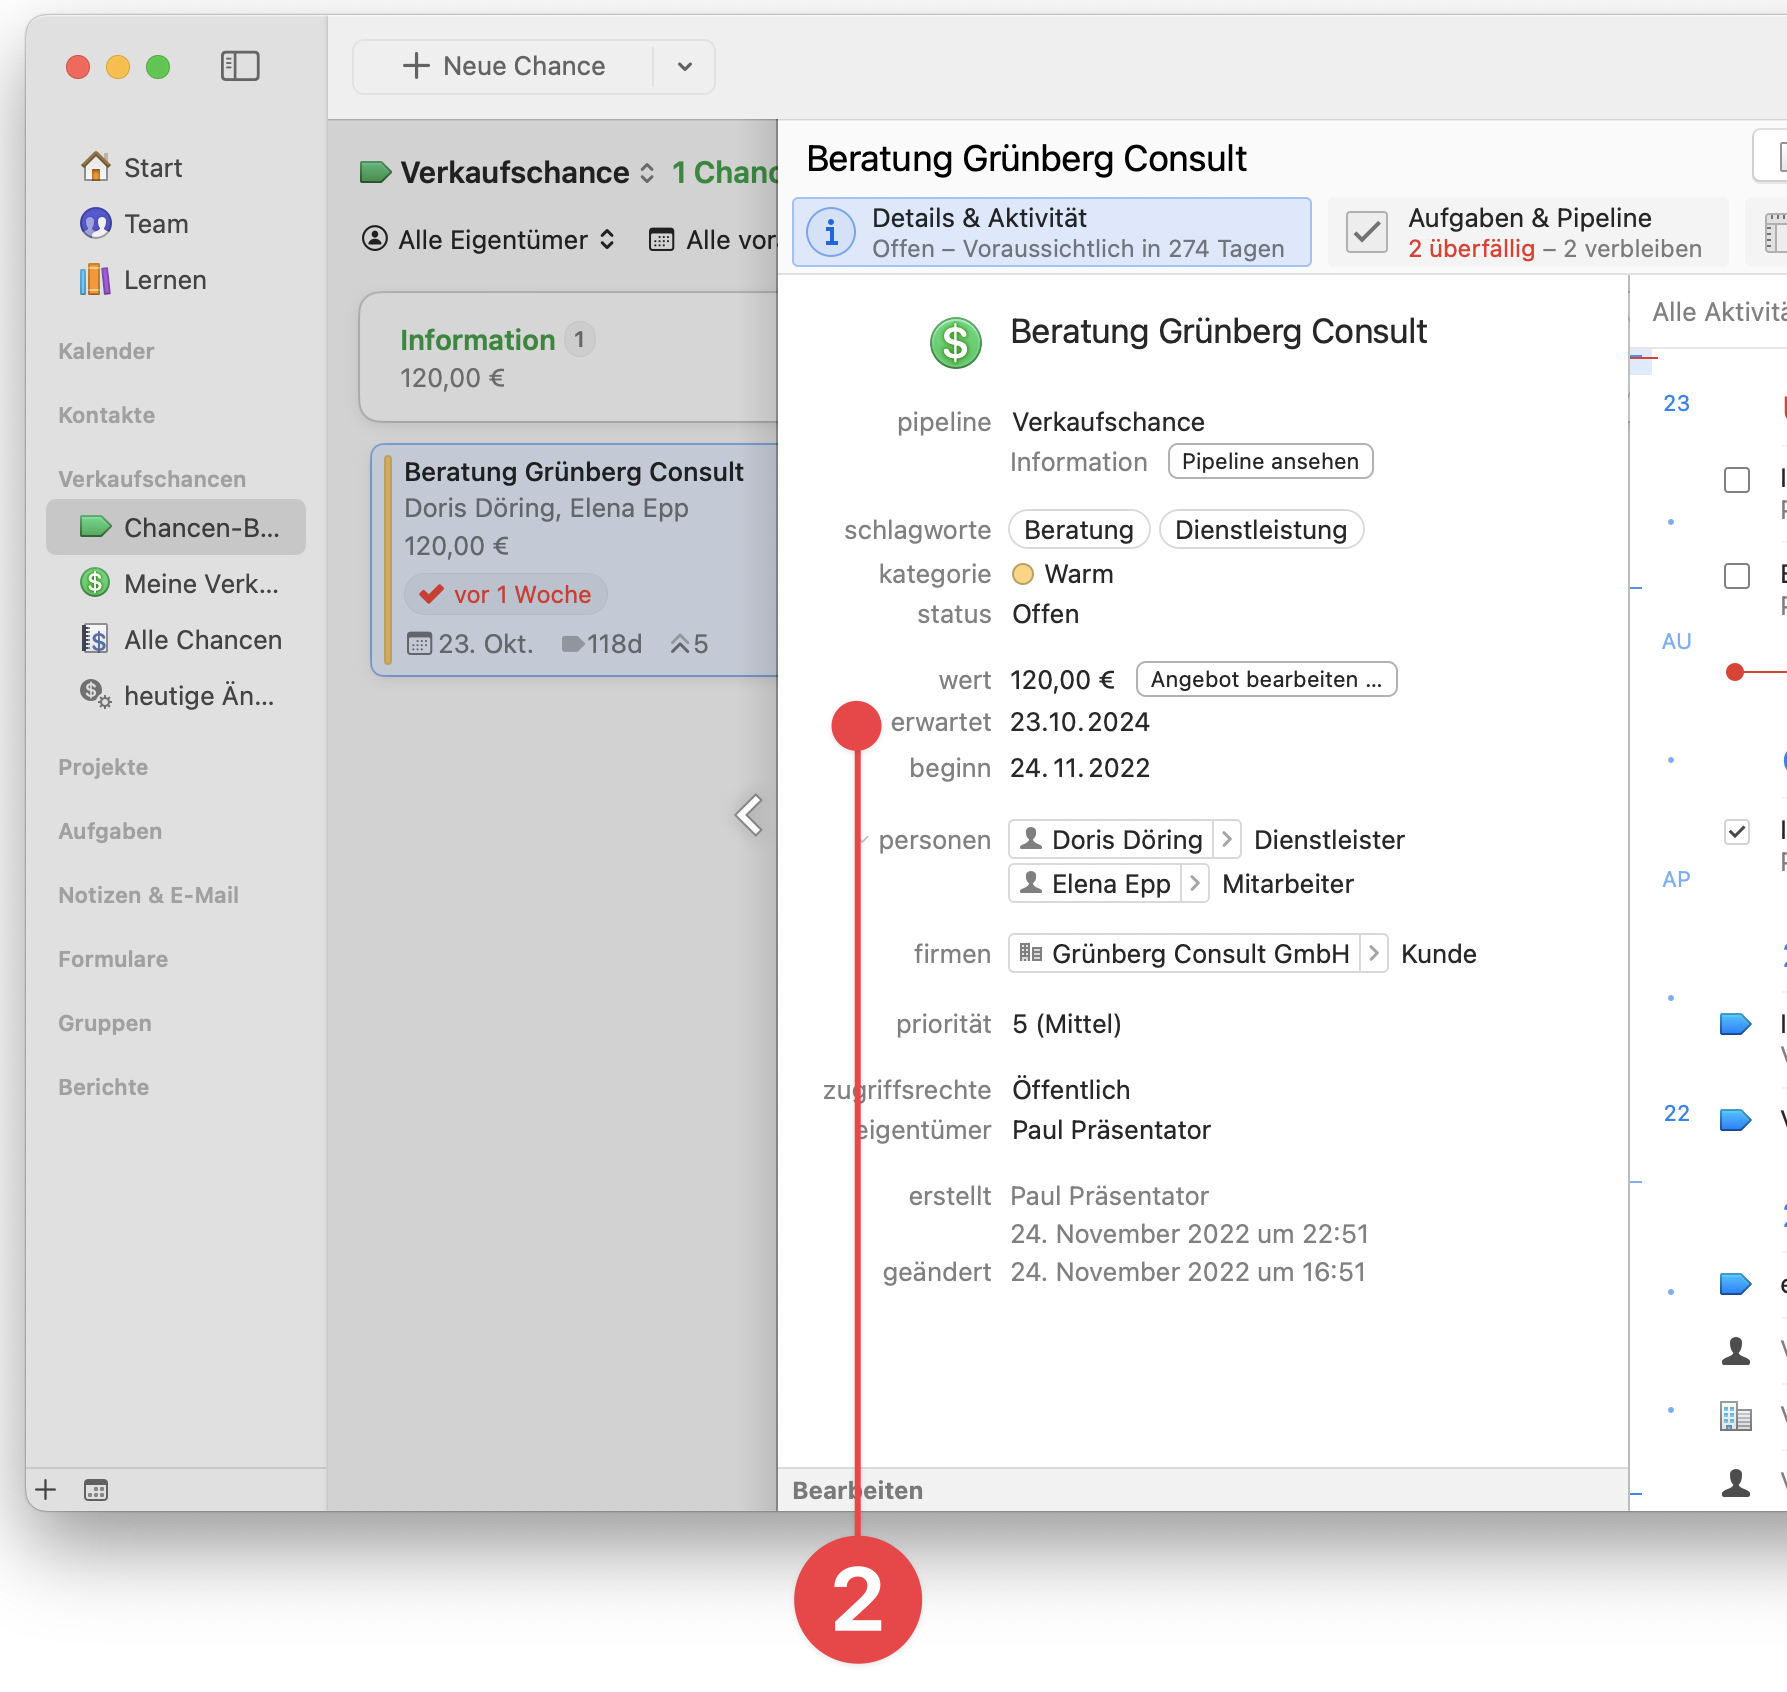This screenshot has width=1787, height=1692.
Task: Check the first unchecked activity checkbox
Action: 1737,480
